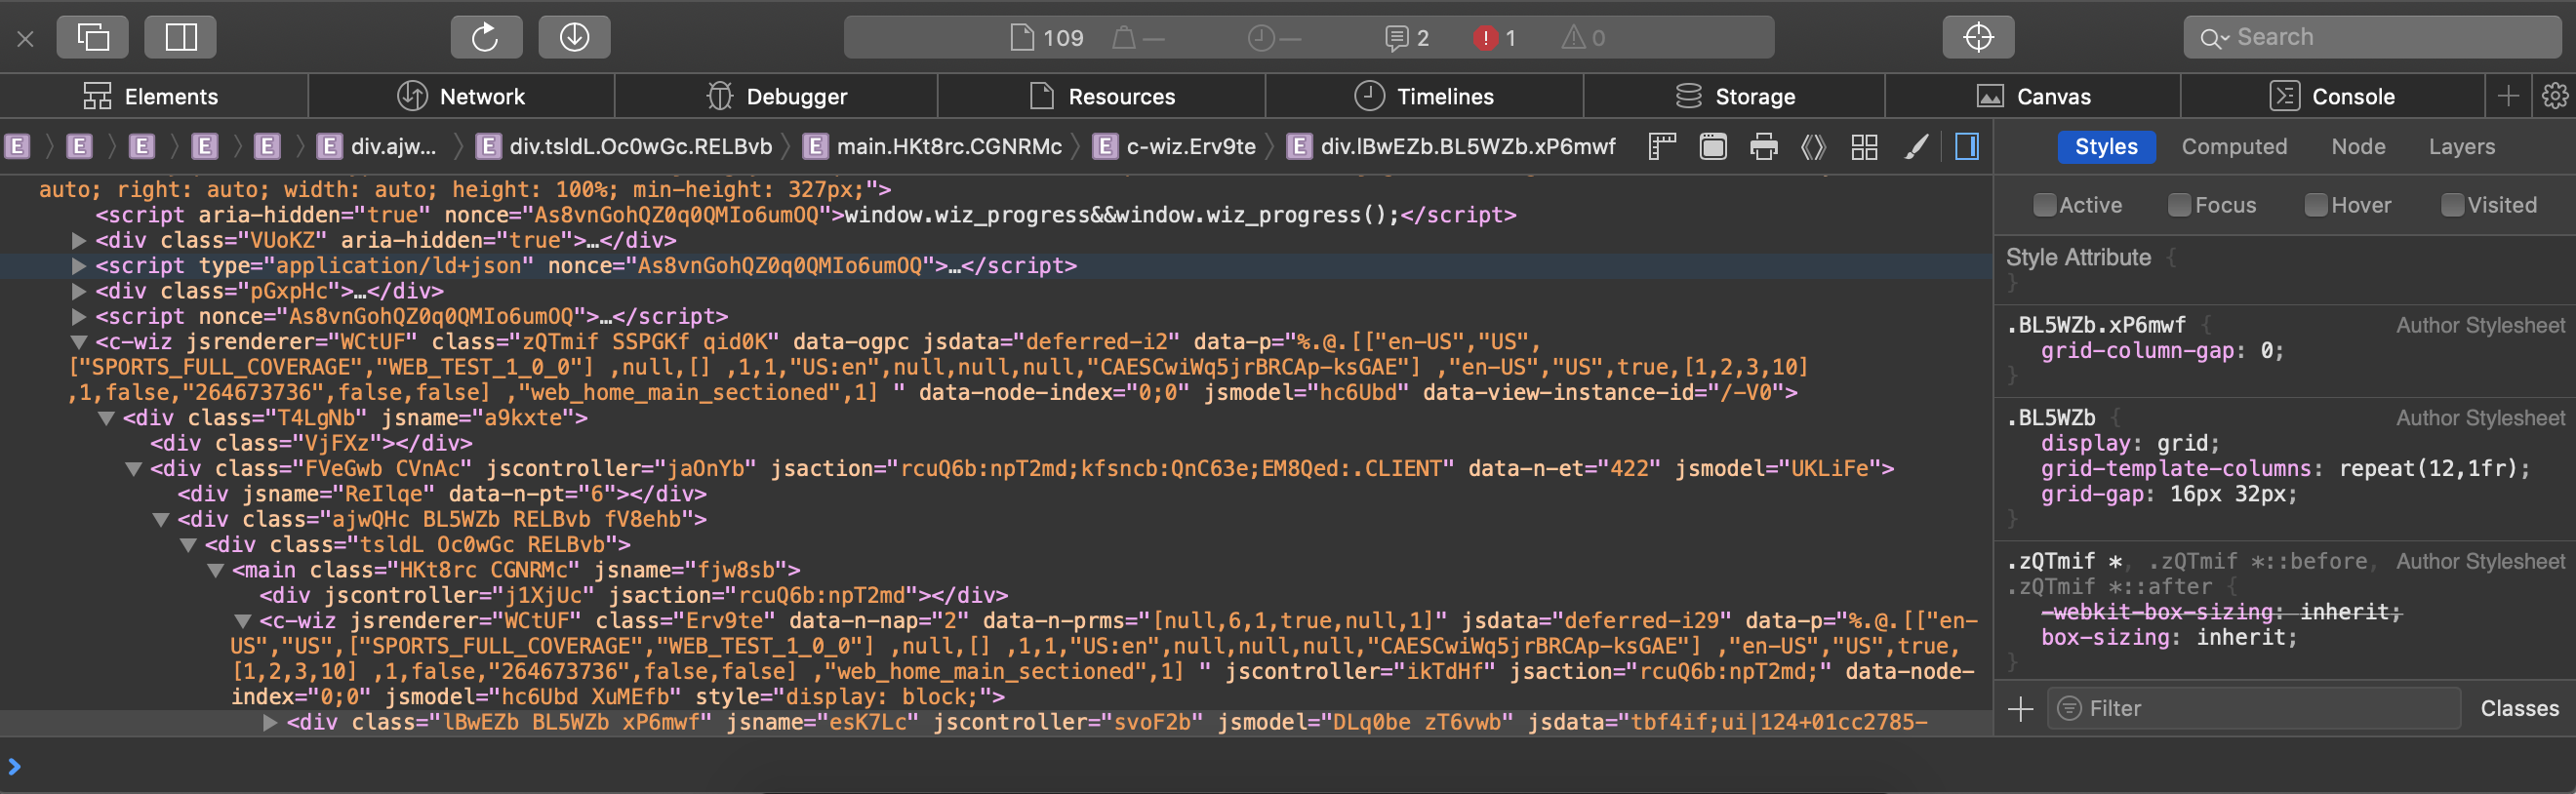The image size is (2576, 794).
Task: Click the styles Filter field
Action: 2253,709
